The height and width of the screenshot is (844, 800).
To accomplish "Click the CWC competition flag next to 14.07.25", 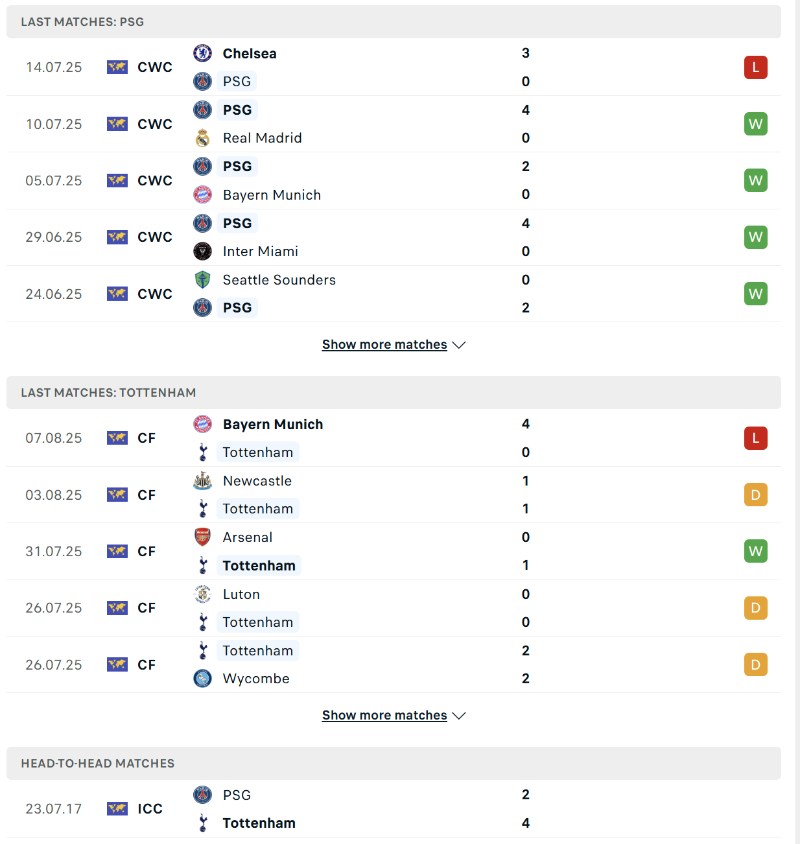I will pyautogui.click(x=120, y=67).
